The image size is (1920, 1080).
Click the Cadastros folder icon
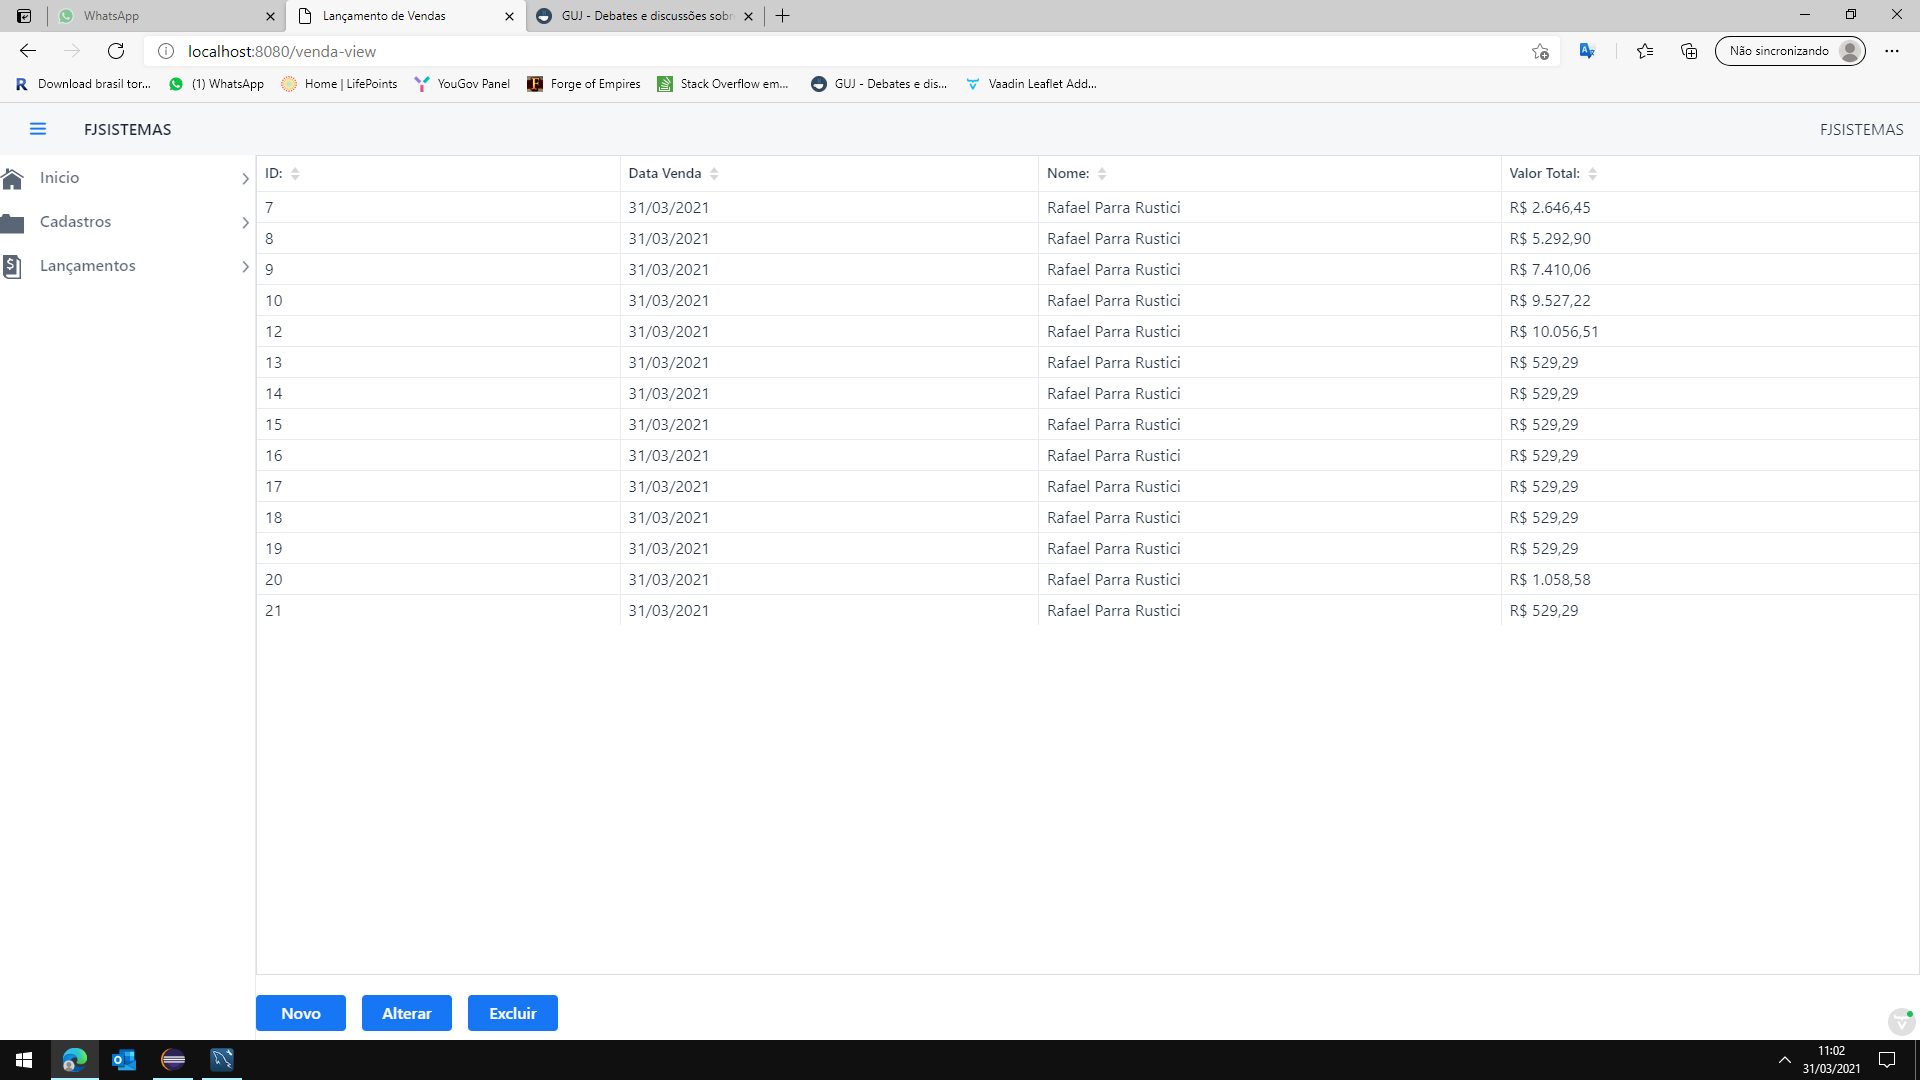coord(13,222)
